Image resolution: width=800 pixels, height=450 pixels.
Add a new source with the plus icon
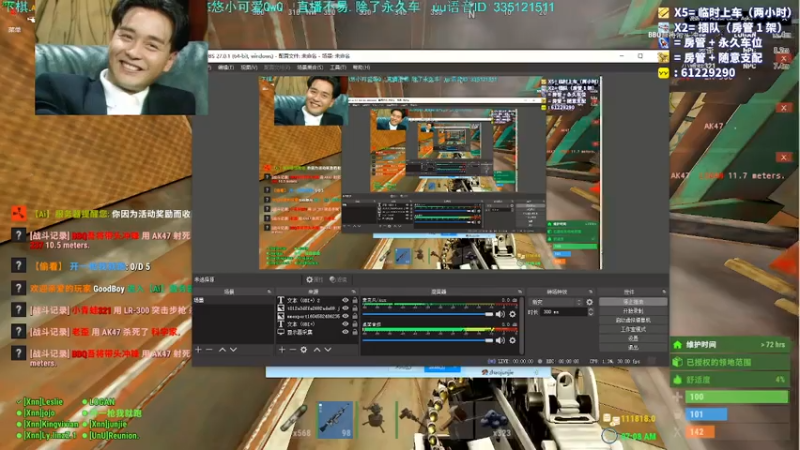pos(282,349)
